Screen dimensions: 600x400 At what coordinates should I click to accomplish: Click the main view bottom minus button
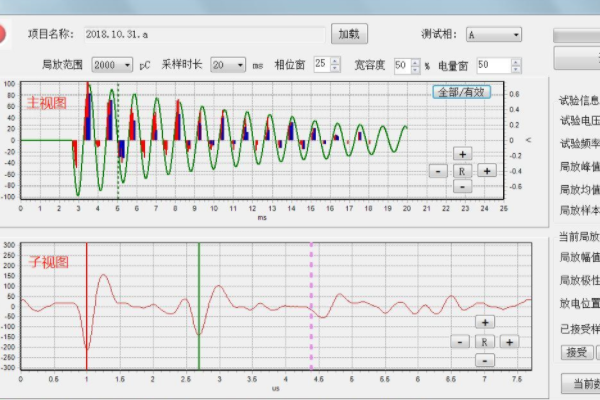pos(462,188)
